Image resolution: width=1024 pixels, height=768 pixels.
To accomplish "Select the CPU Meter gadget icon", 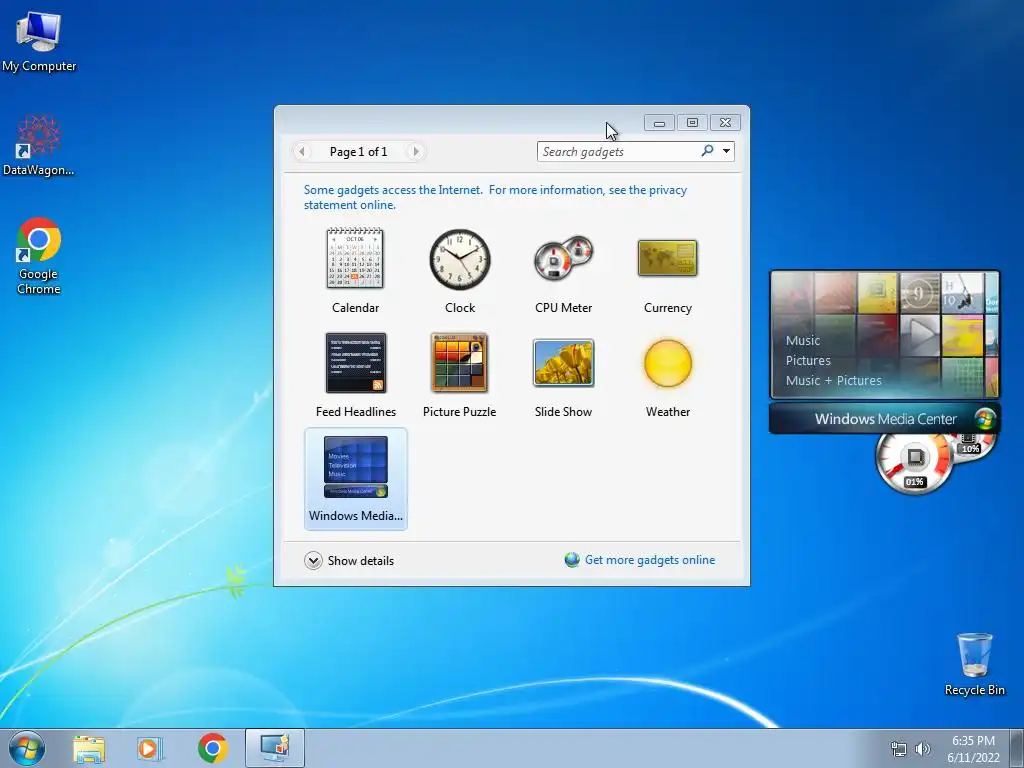I will [563, 258].
